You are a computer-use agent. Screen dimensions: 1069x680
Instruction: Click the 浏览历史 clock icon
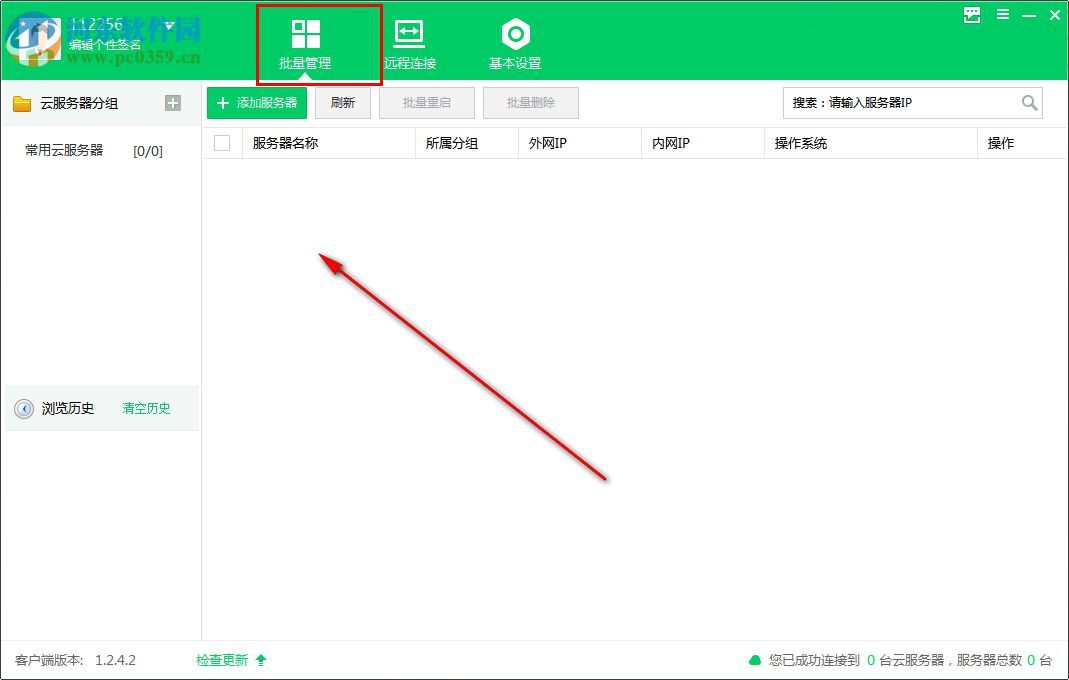tap(23, 408)
